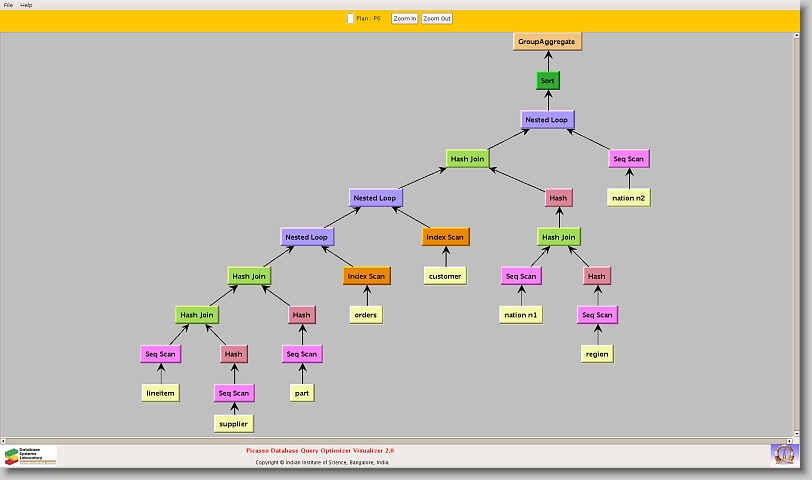Click the horizontal scrollbar below the plan canvas
812x480 pixels.
click(x=400, y=441)
